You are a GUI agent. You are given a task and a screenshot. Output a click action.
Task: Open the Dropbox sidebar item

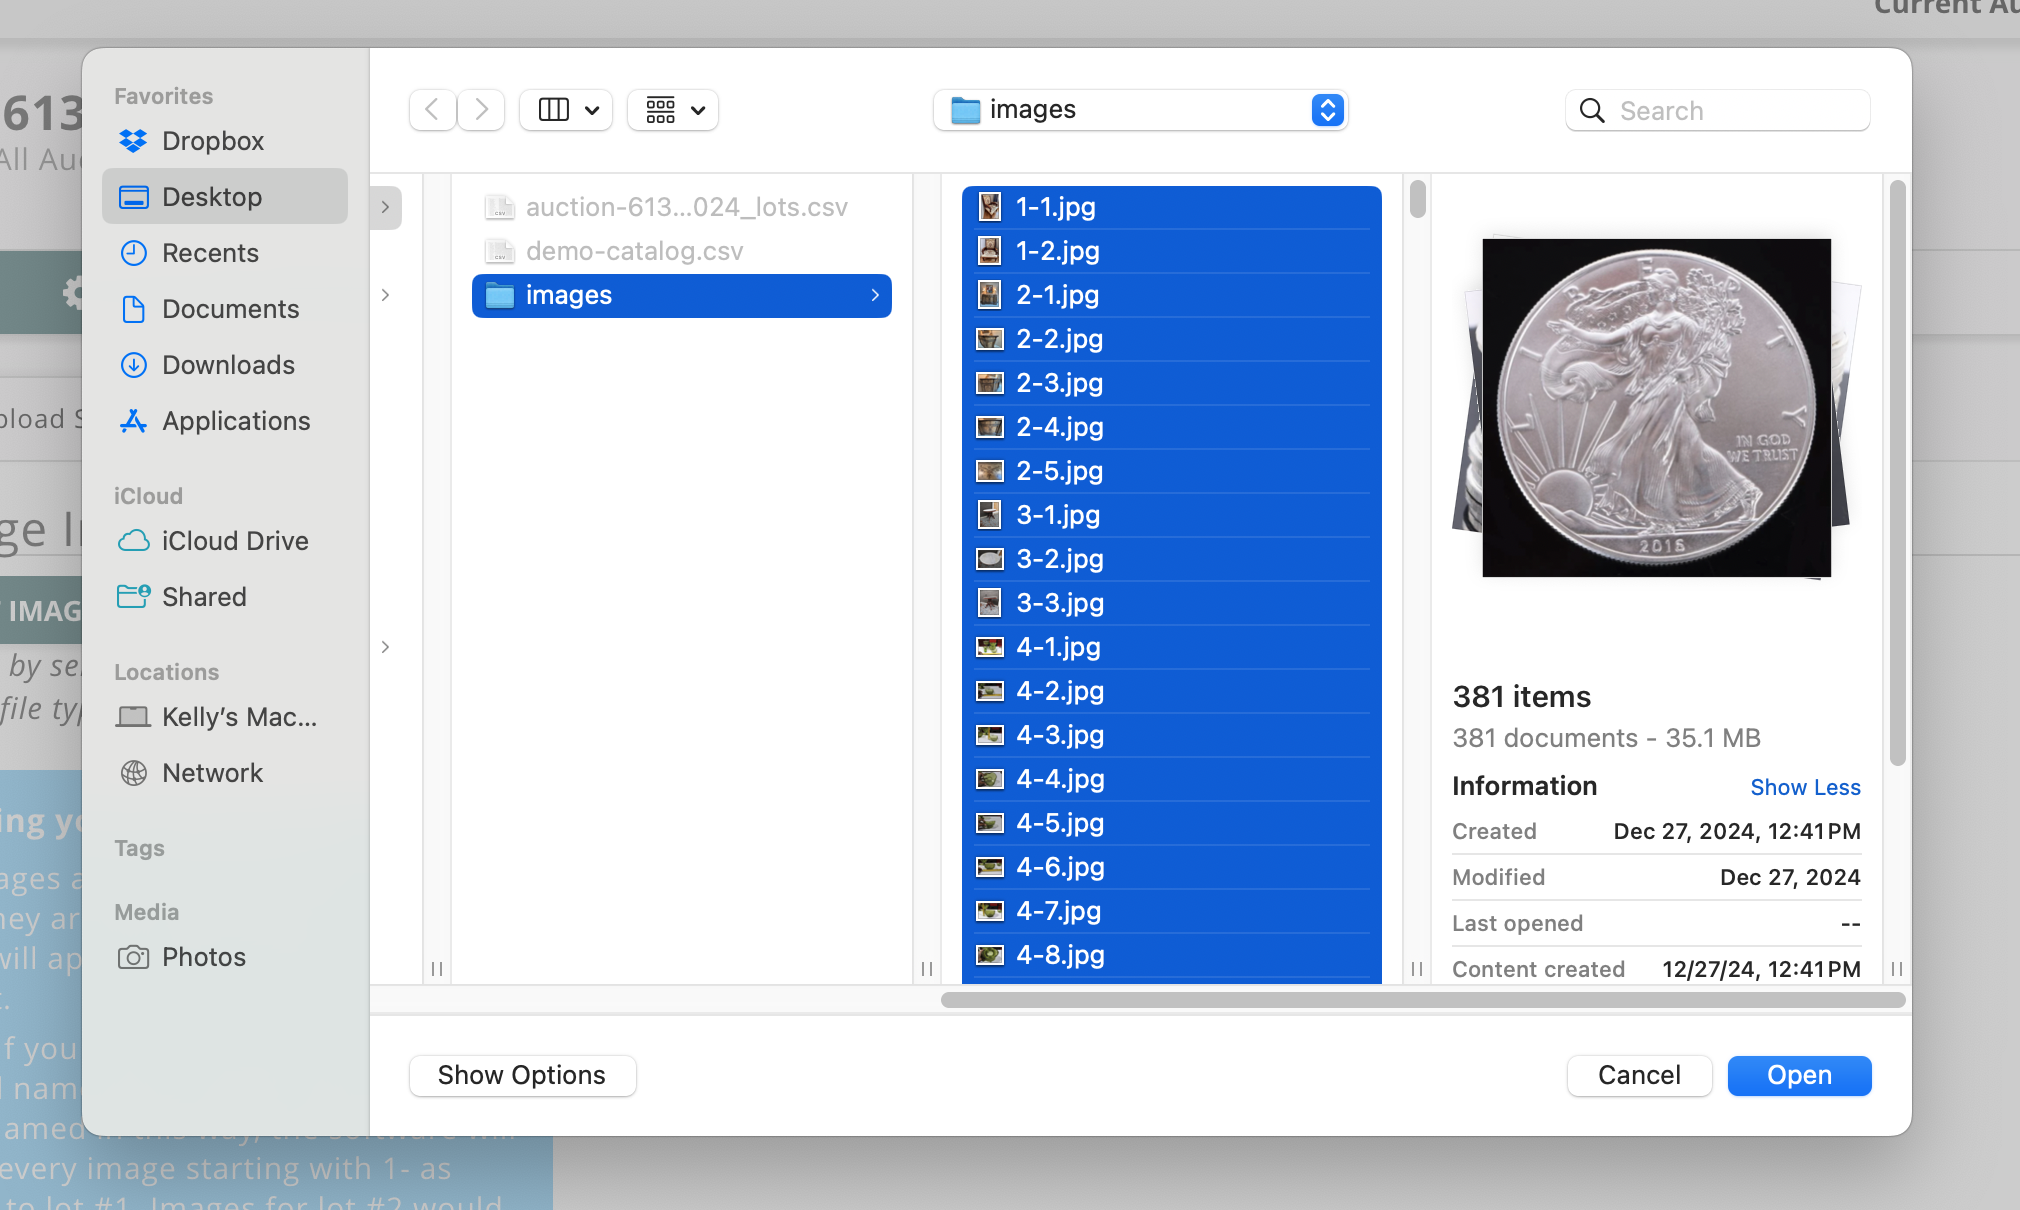pos(213,140)
